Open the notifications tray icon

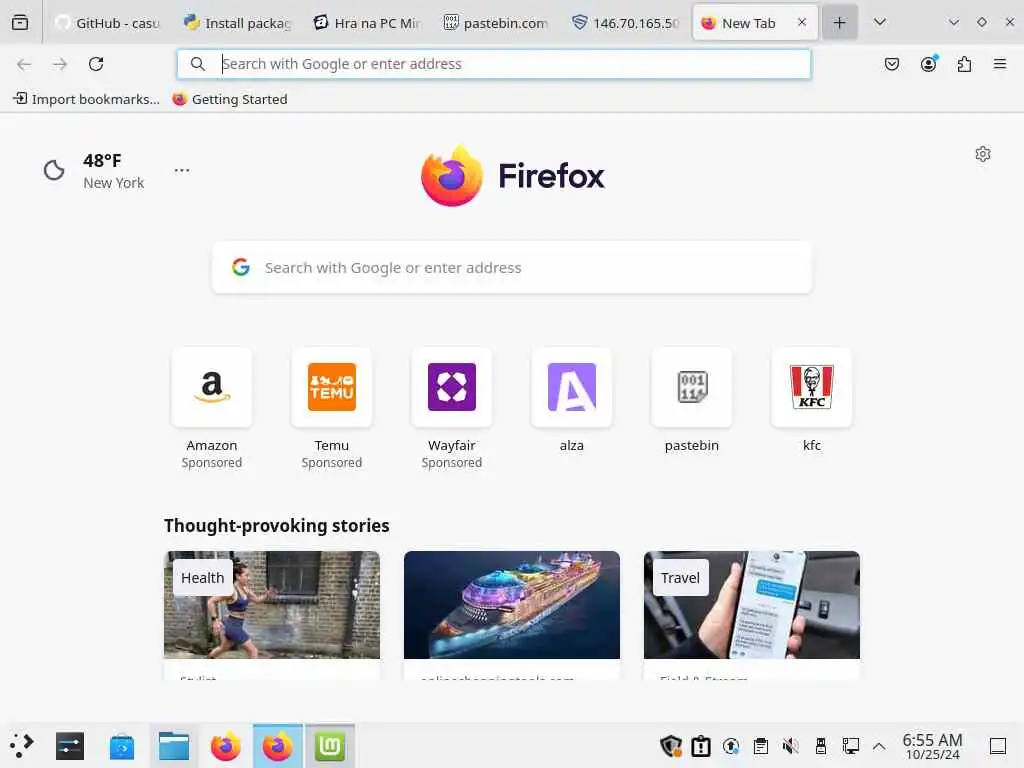click(701, 746)
